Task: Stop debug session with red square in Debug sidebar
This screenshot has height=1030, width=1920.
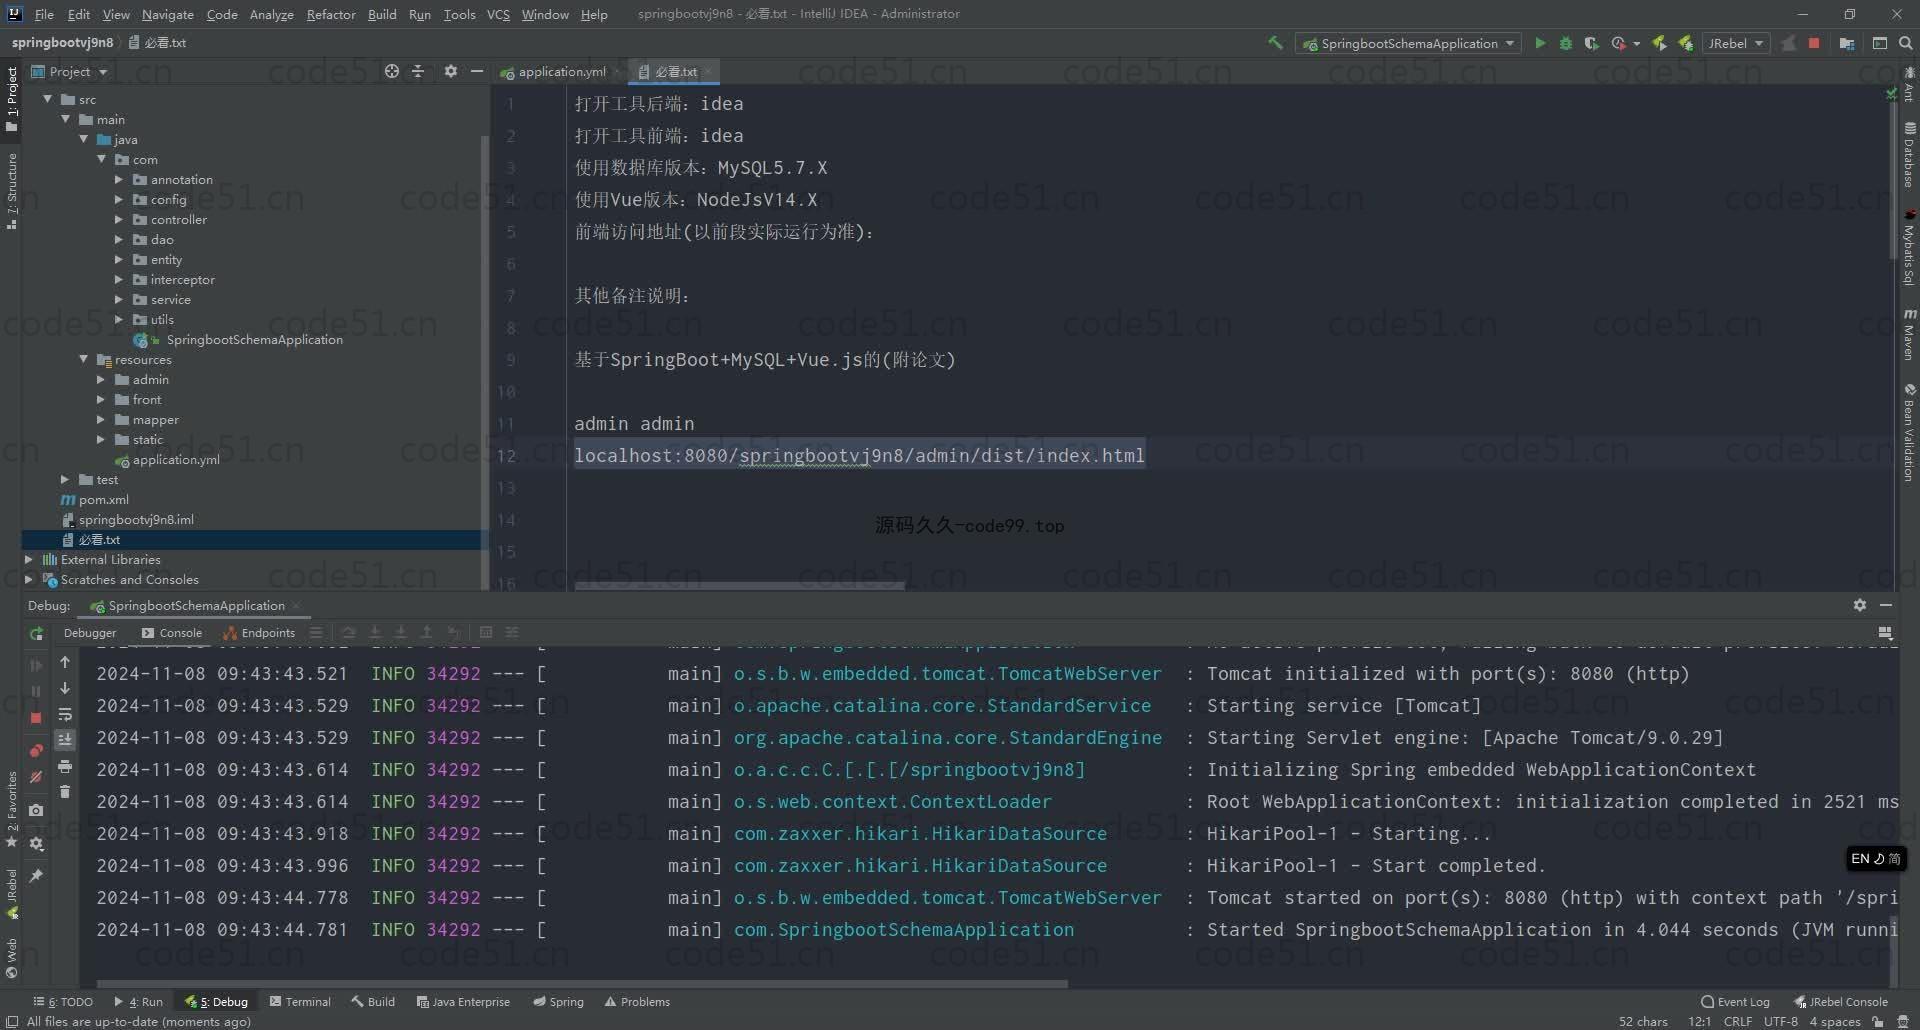Action: 36,718
